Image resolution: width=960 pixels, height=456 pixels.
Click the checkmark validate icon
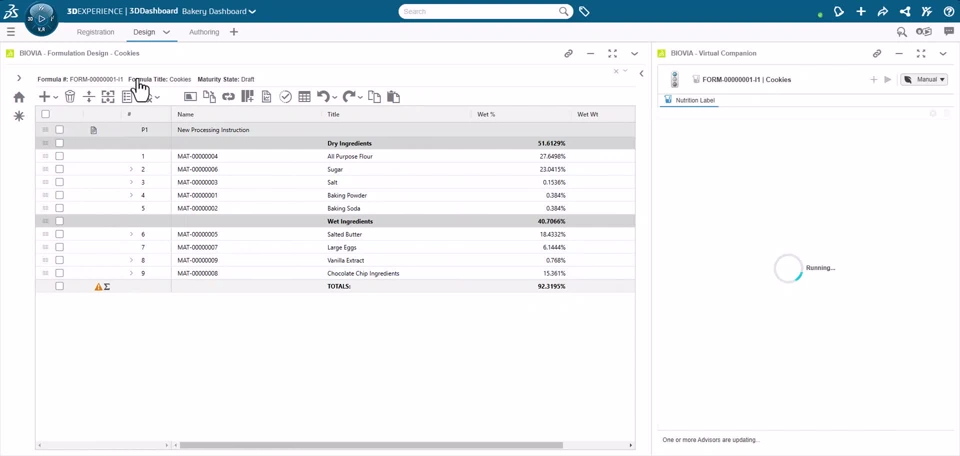(x=285, y=97)
